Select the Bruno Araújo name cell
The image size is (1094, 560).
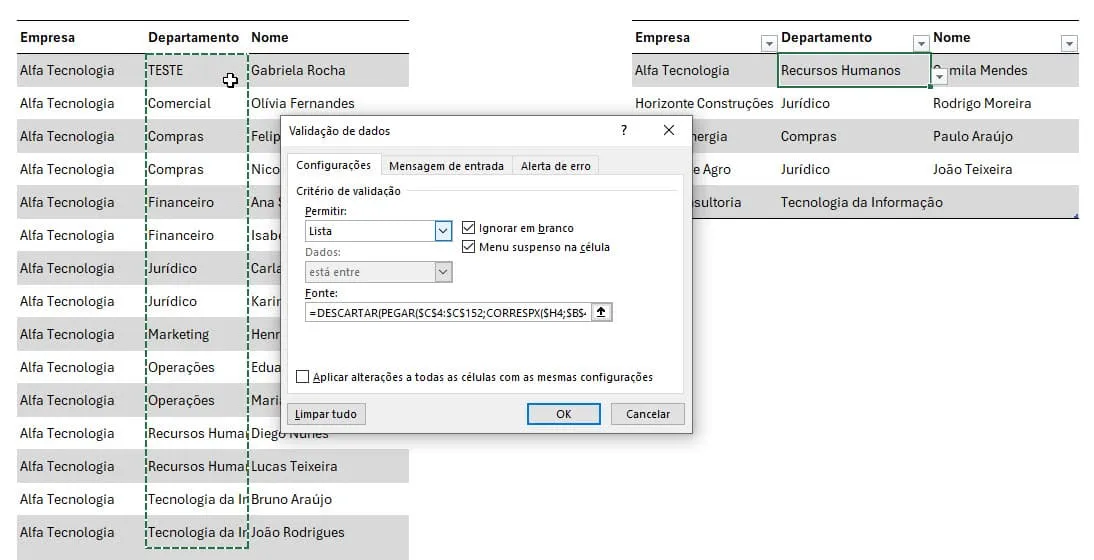point(329,499)
